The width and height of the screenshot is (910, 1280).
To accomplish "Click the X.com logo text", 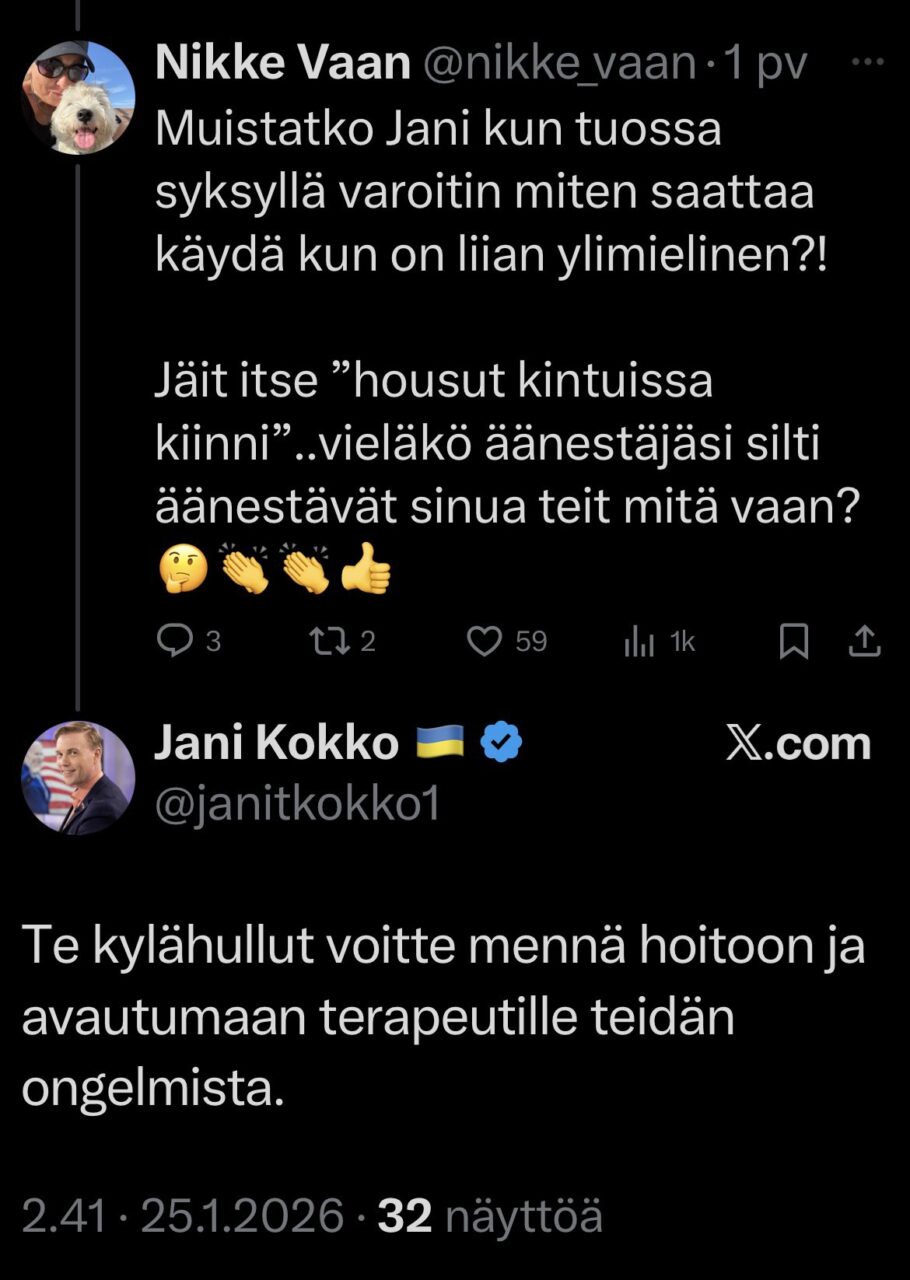I will 797,745.
